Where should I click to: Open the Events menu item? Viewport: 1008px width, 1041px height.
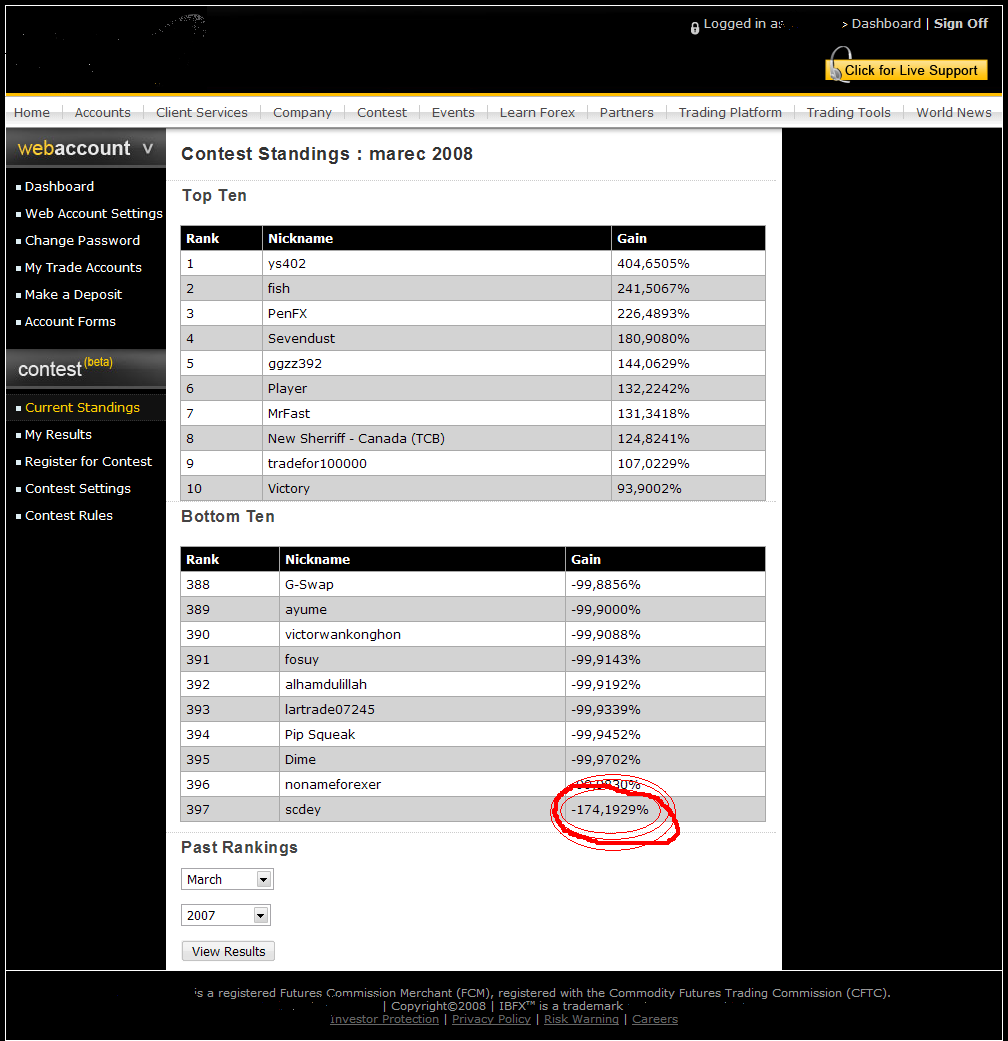point(453,113)
